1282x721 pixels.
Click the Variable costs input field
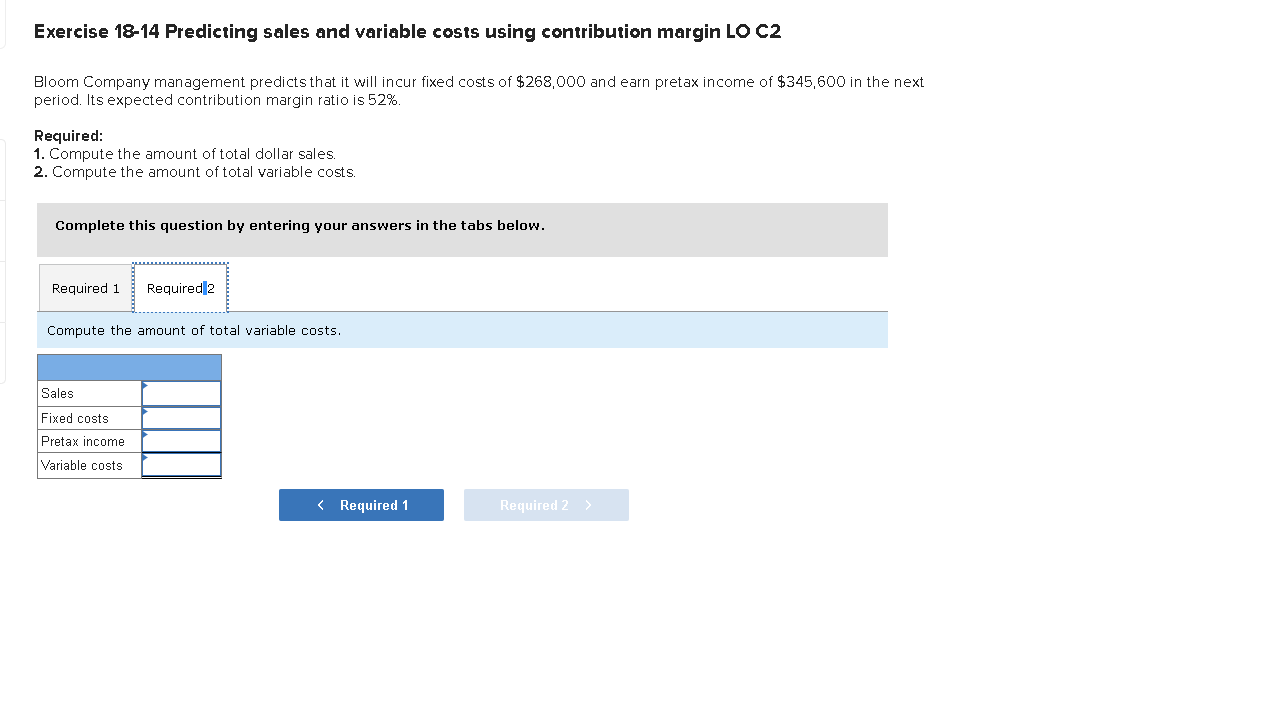[185, 464]
